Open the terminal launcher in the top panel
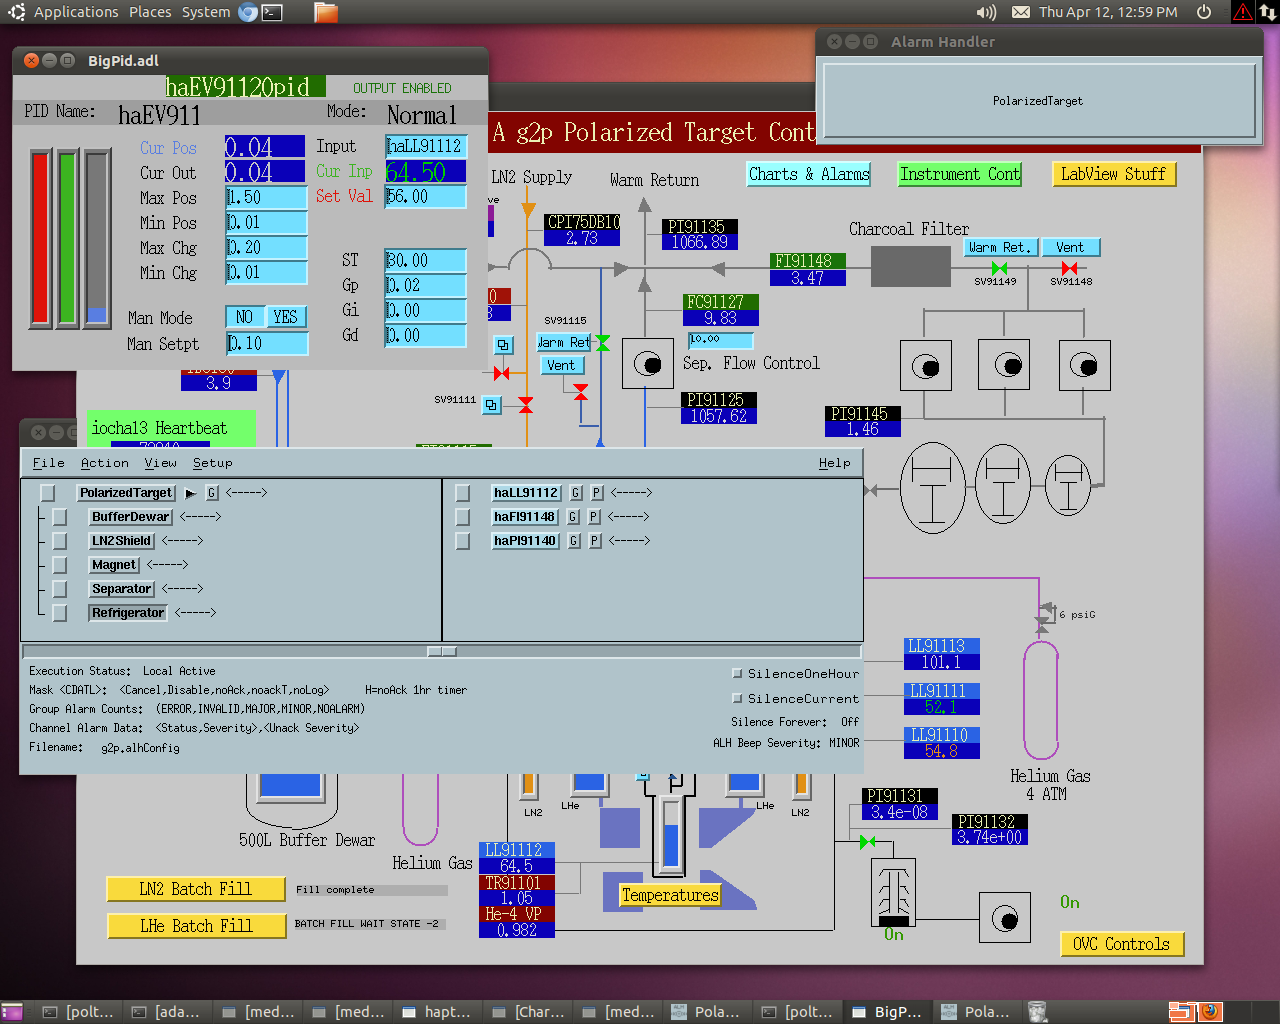The height and width of the screenshot is (1024, 1280). (x=272, y=12)
